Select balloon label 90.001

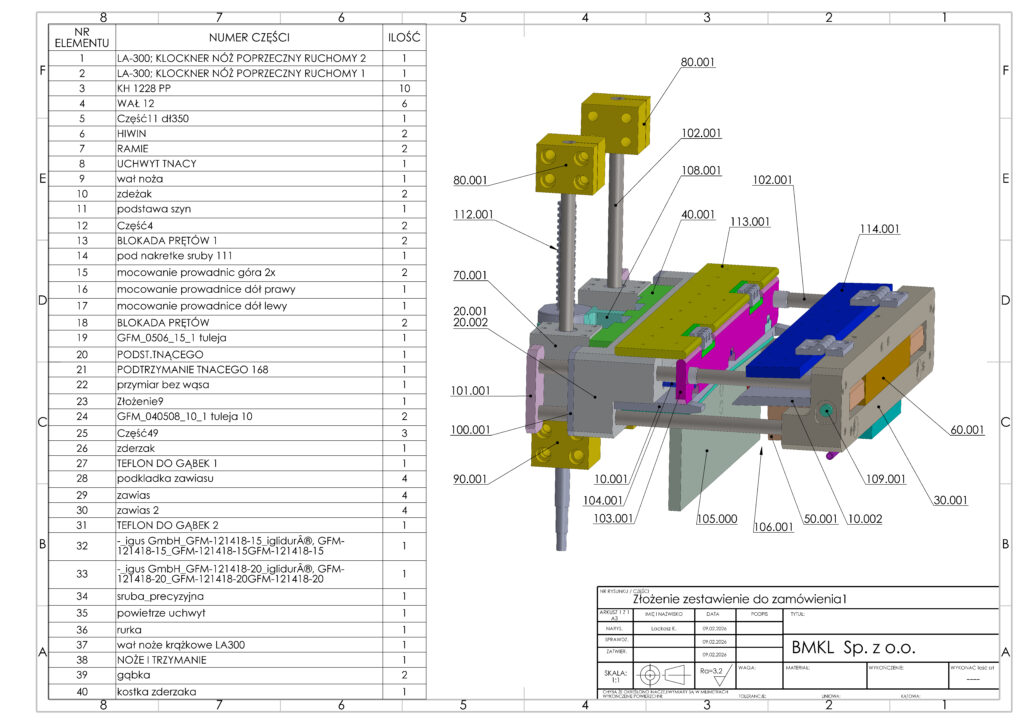coord(470,479)
